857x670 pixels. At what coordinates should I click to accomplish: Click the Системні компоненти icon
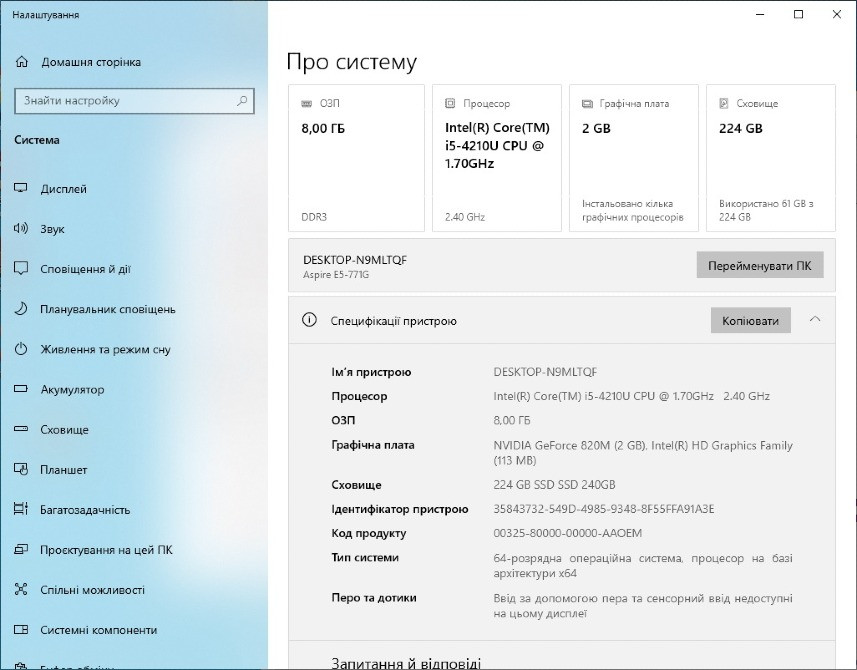point(21,630)
